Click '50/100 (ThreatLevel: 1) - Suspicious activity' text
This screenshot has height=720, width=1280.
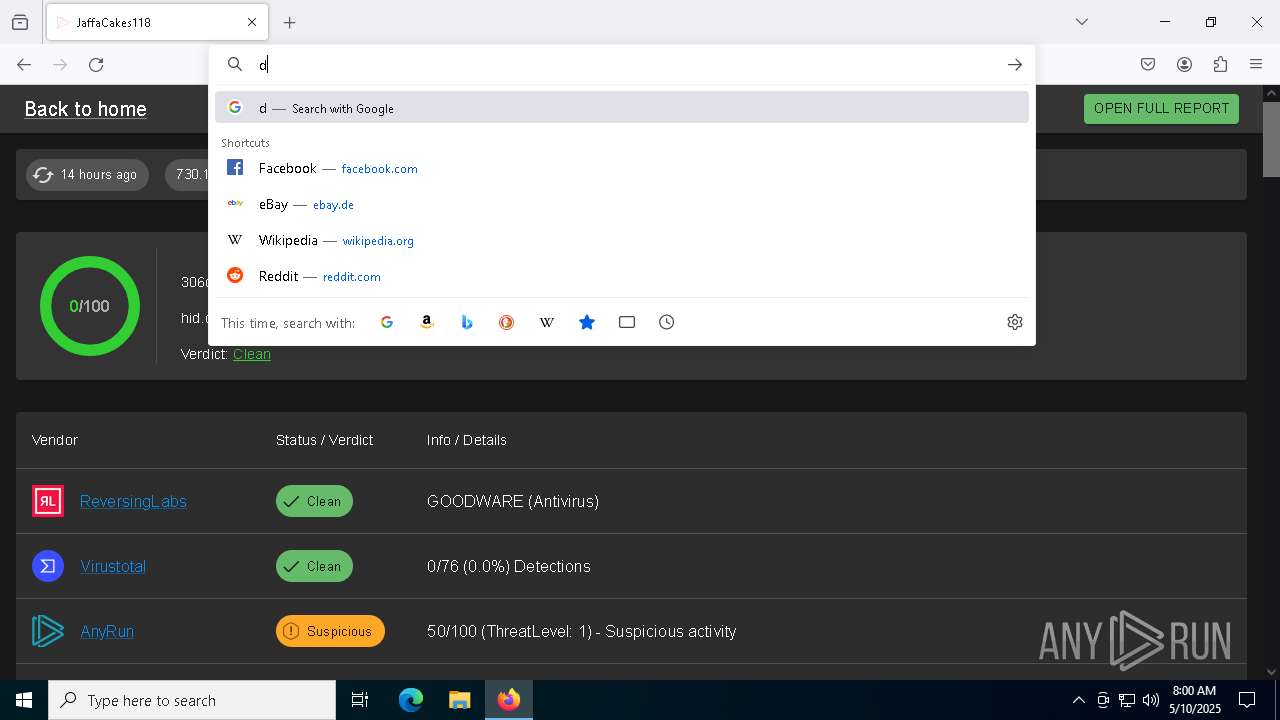click(x=582, y=631)
